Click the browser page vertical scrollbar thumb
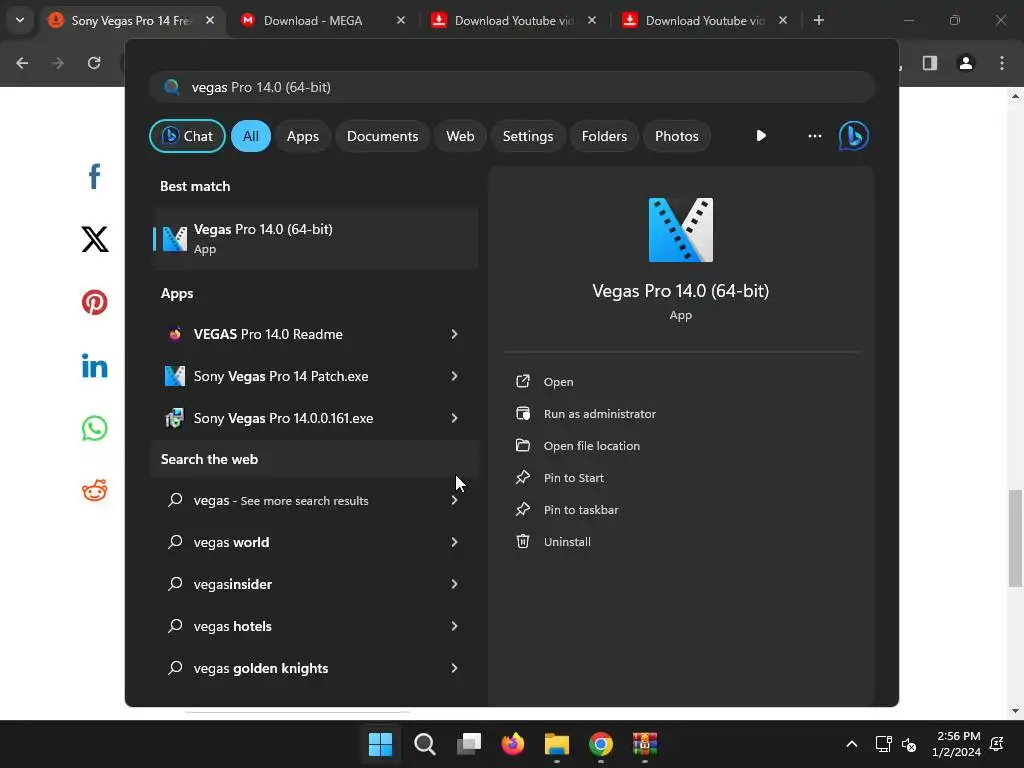This screenshot has width=1024, height=768. 1015,538
